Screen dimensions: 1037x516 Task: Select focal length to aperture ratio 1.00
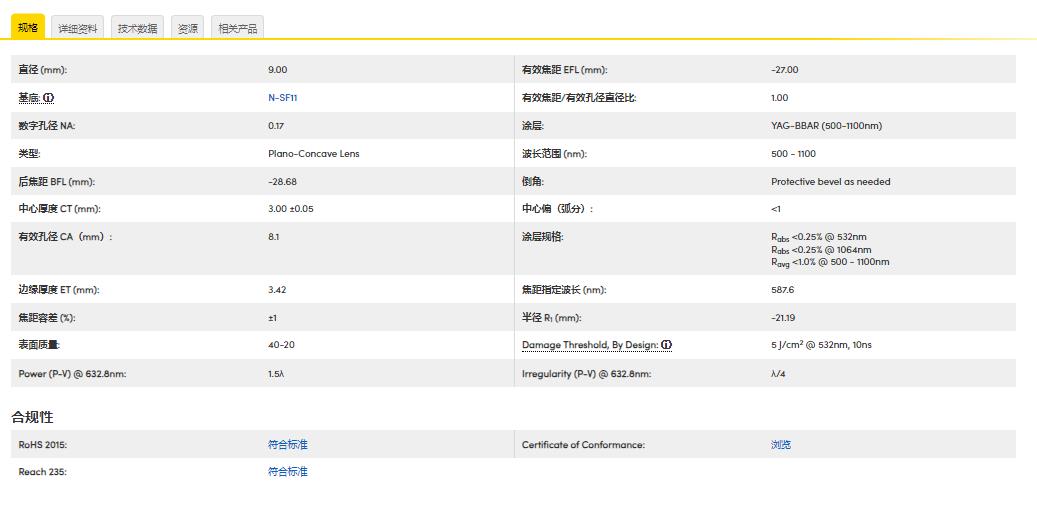[780, 98]
